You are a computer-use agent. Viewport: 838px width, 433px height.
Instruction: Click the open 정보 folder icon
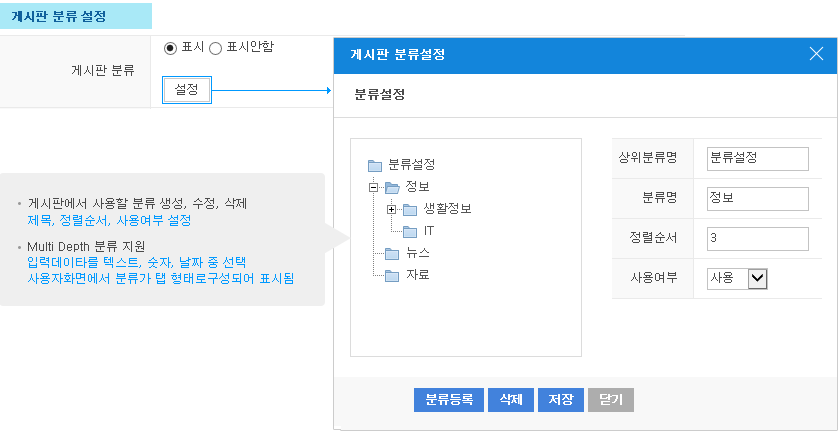[x=392, y=188]
